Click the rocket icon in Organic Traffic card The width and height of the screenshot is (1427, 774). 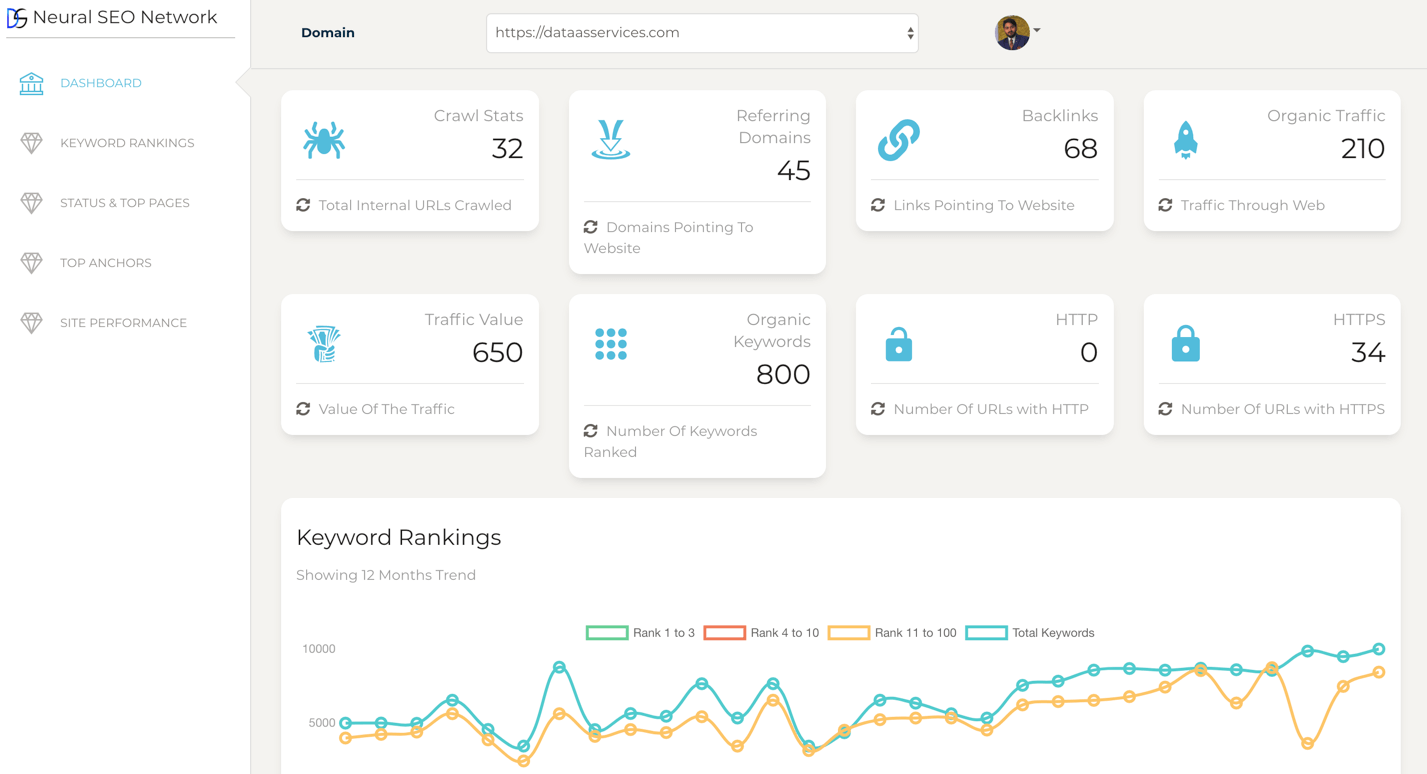point(1185,140)
